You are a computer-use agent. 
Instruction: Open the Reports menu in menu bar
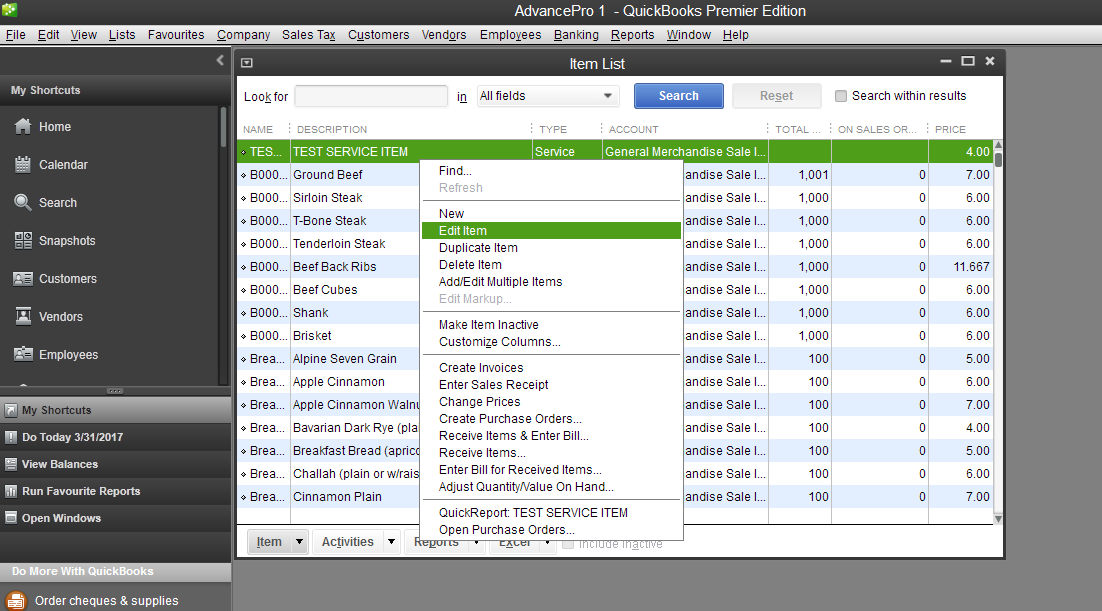coord(632,35)
